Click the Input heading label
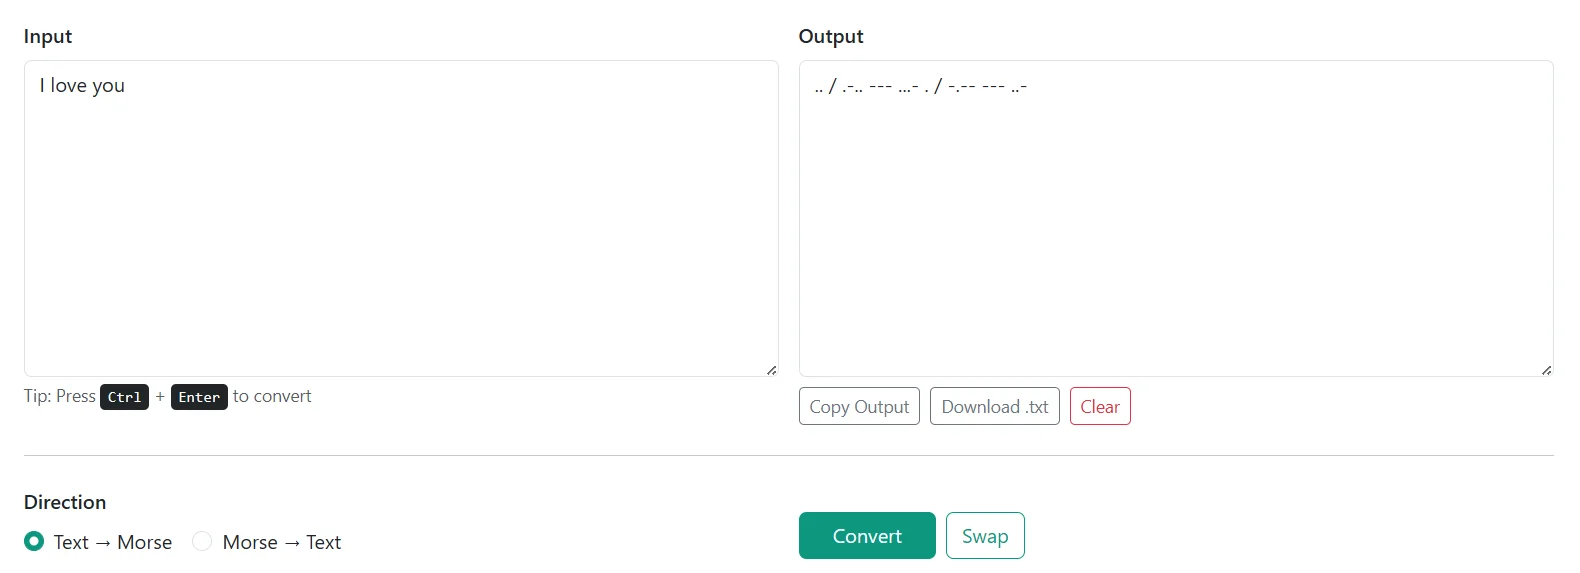This screenshot has width=1580, height=573. [48, 36]
